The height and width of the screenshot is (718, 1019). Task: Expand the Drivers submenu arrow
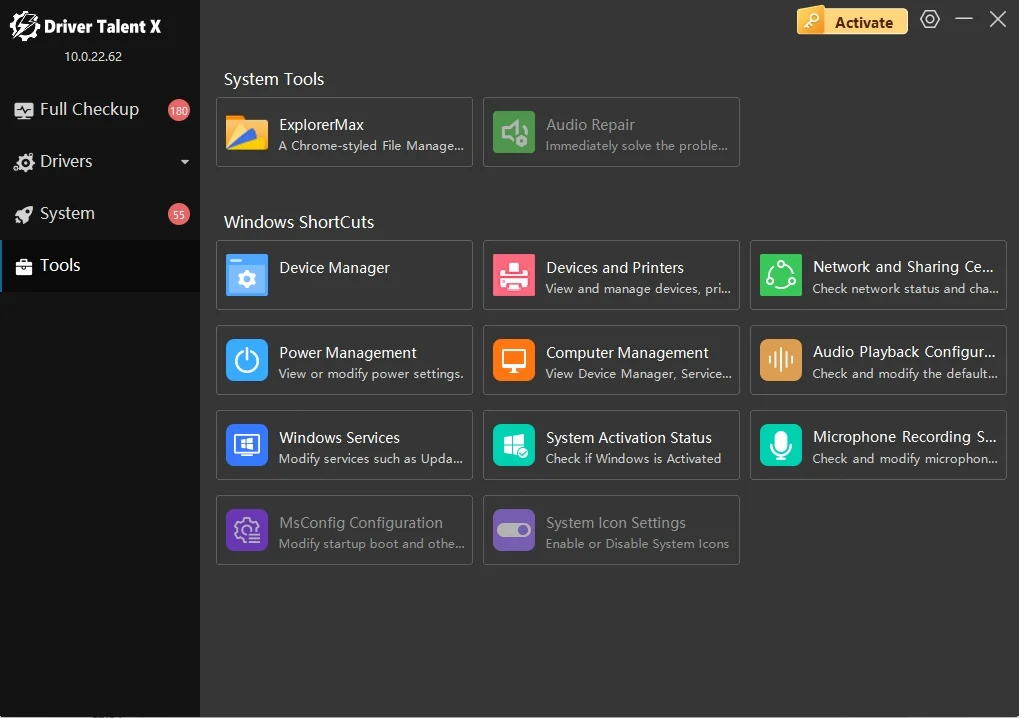(185, 162)
